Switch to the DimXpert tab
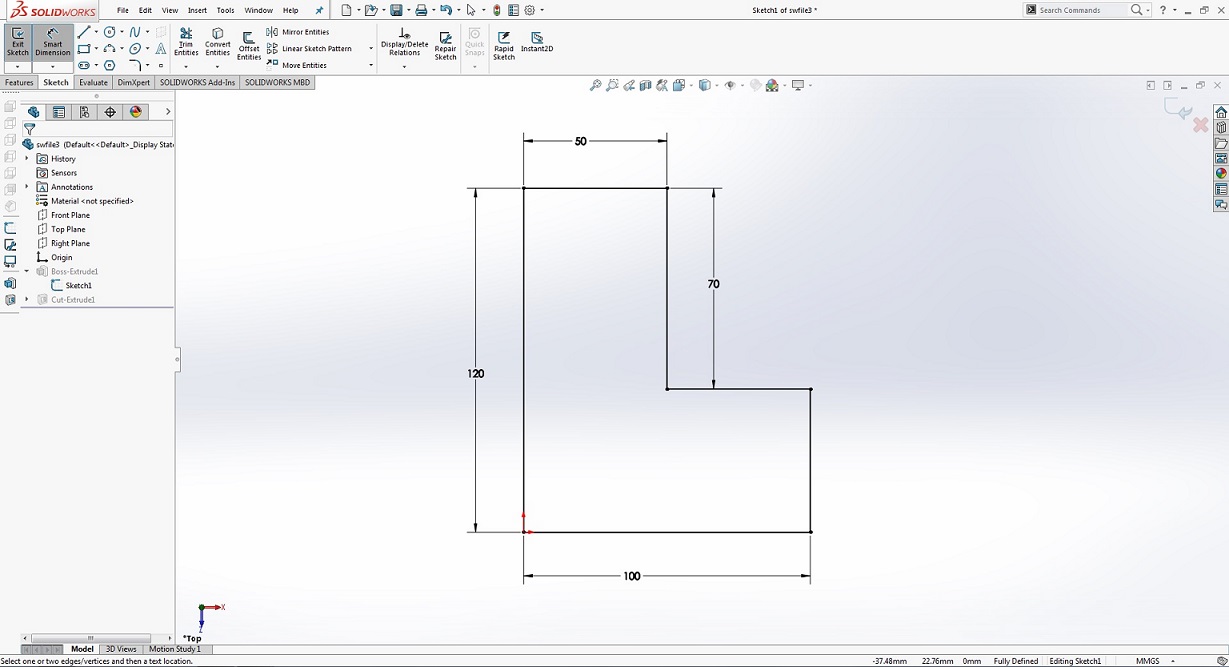Screen dimensions: 1229x667 pyautogui.click(x=134, y=82)
